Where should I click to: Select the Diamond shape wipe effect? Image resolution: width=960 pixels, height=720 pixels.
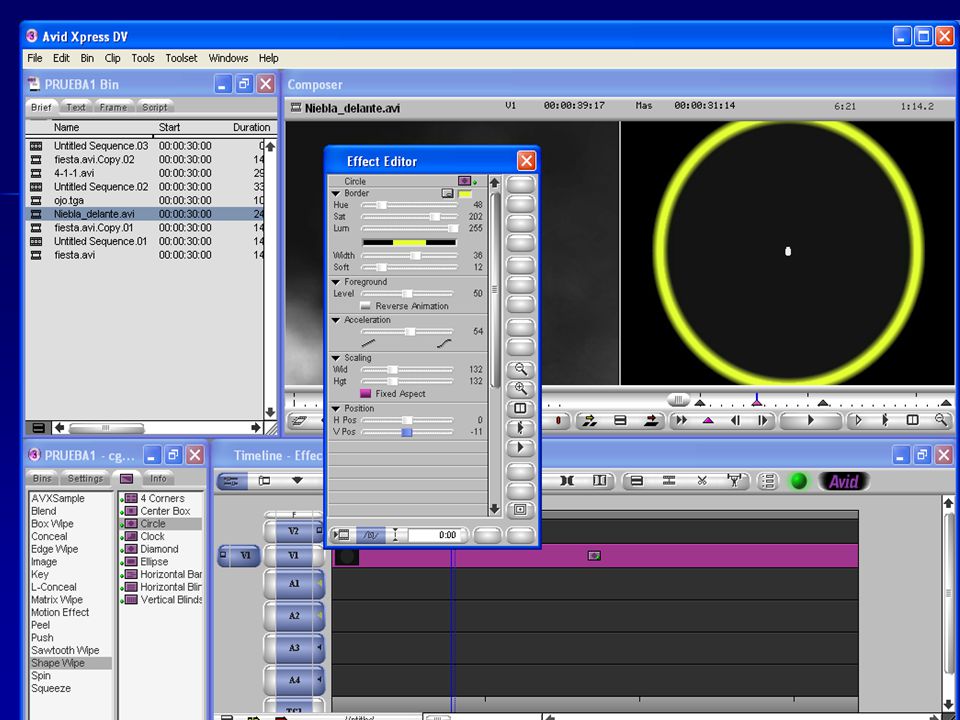159,549
